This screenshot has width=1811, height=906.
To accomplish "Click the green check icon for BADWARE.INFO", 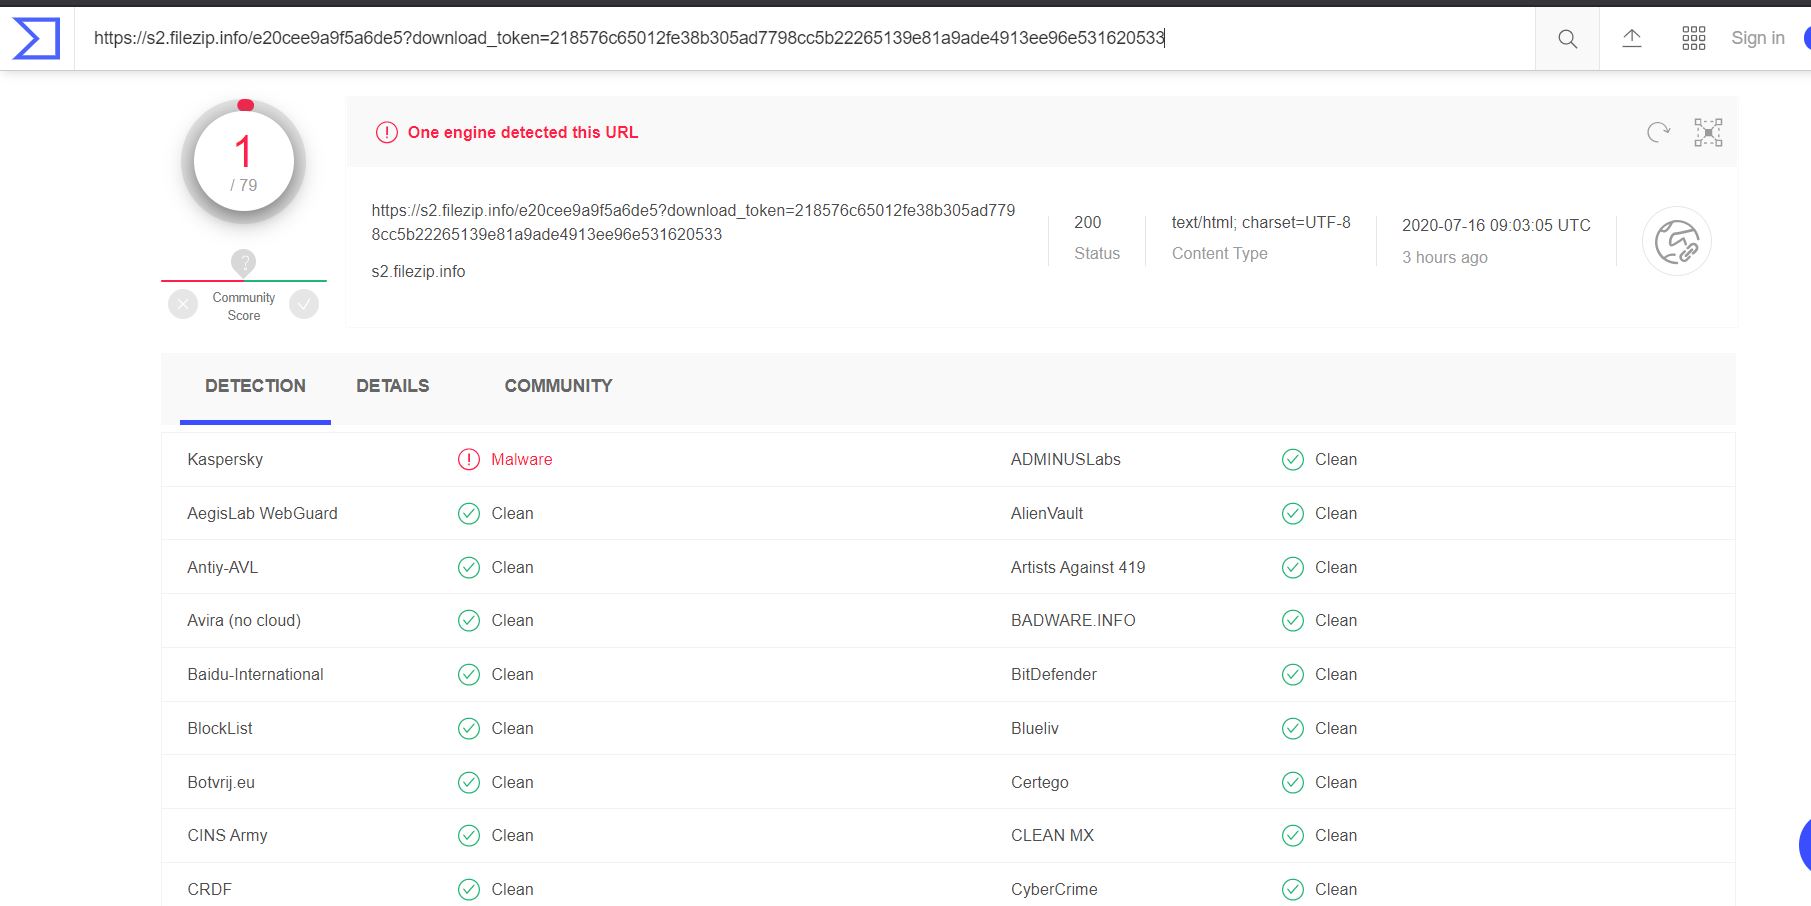I will pyautogui.click(x=1293, y=620).
